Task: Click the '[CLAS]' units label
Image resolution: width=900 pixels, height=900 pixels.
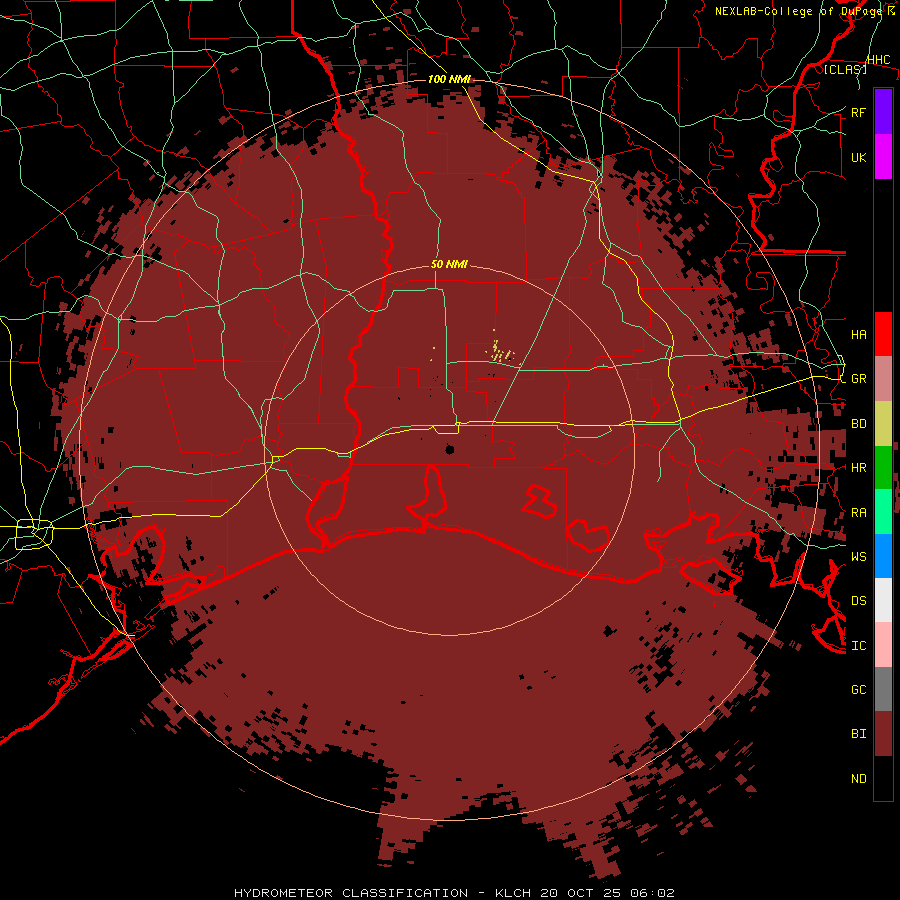Action: [x=845, y=69]
